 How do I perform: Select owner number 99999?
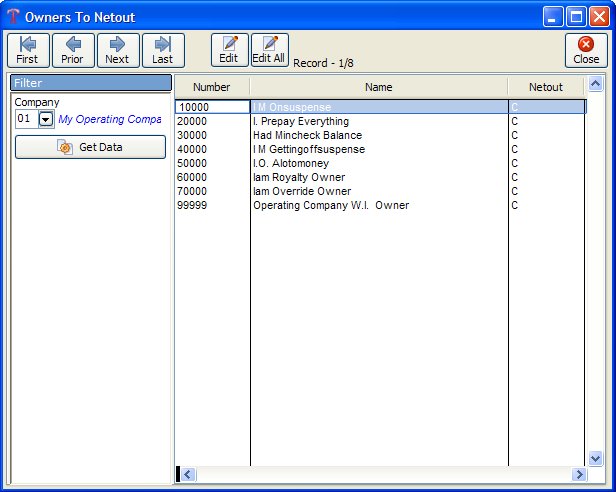(192, 205)
